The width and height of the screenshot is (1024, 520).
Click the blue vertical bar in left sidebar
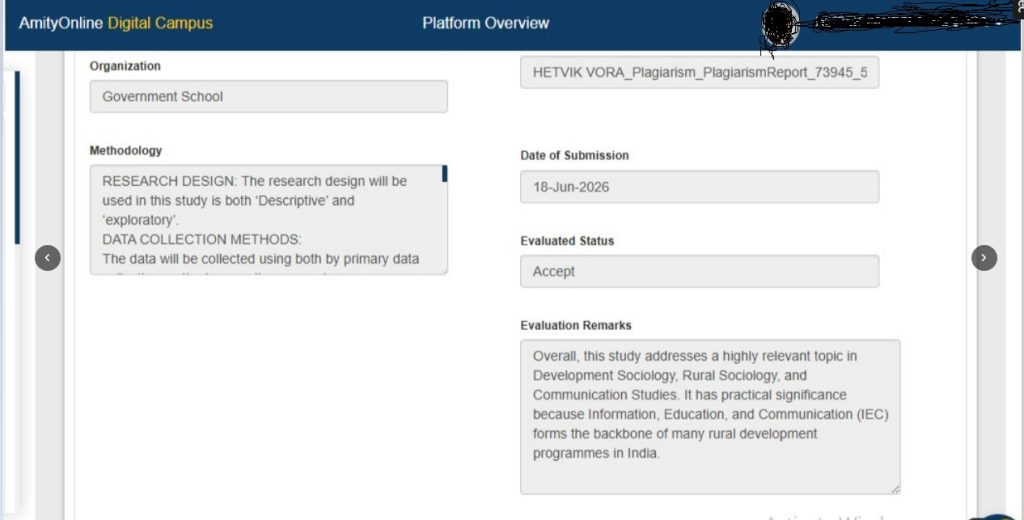[17, 157]
